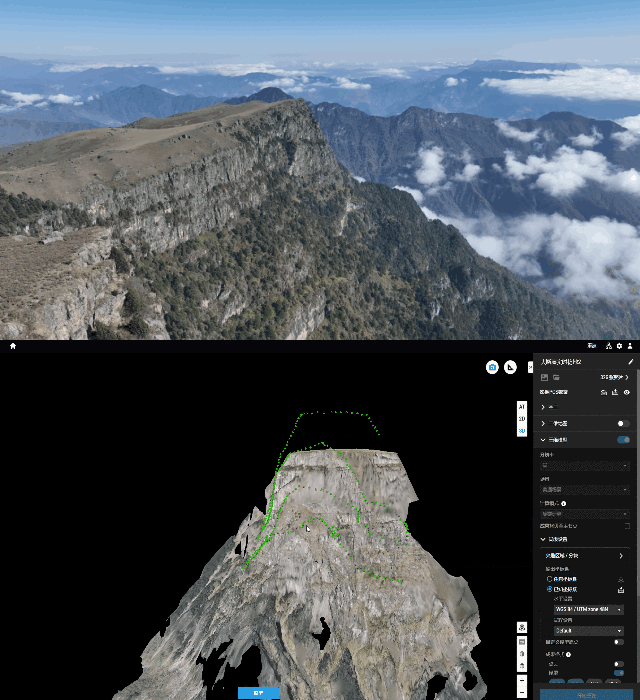640x700 pixels.
Task: Toggle the eye icon for image visibility
Action: [627, 393]
